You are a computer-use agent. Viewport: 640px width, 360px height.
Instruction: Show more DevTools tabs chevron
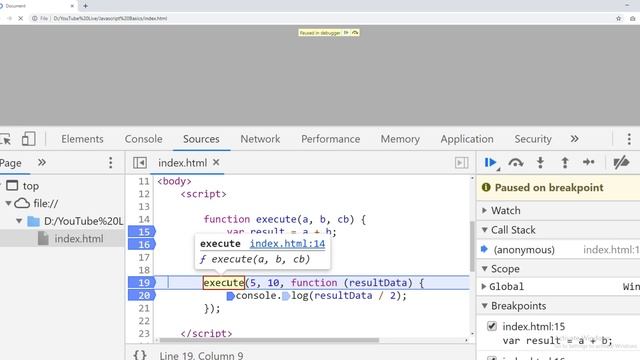[574, 139]
